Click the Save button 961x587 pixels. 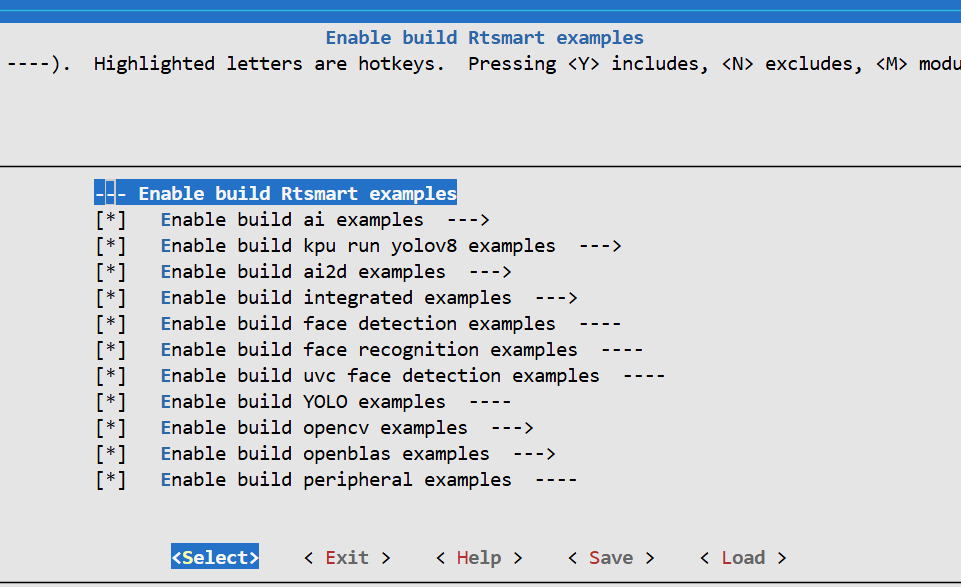[611, 558]
